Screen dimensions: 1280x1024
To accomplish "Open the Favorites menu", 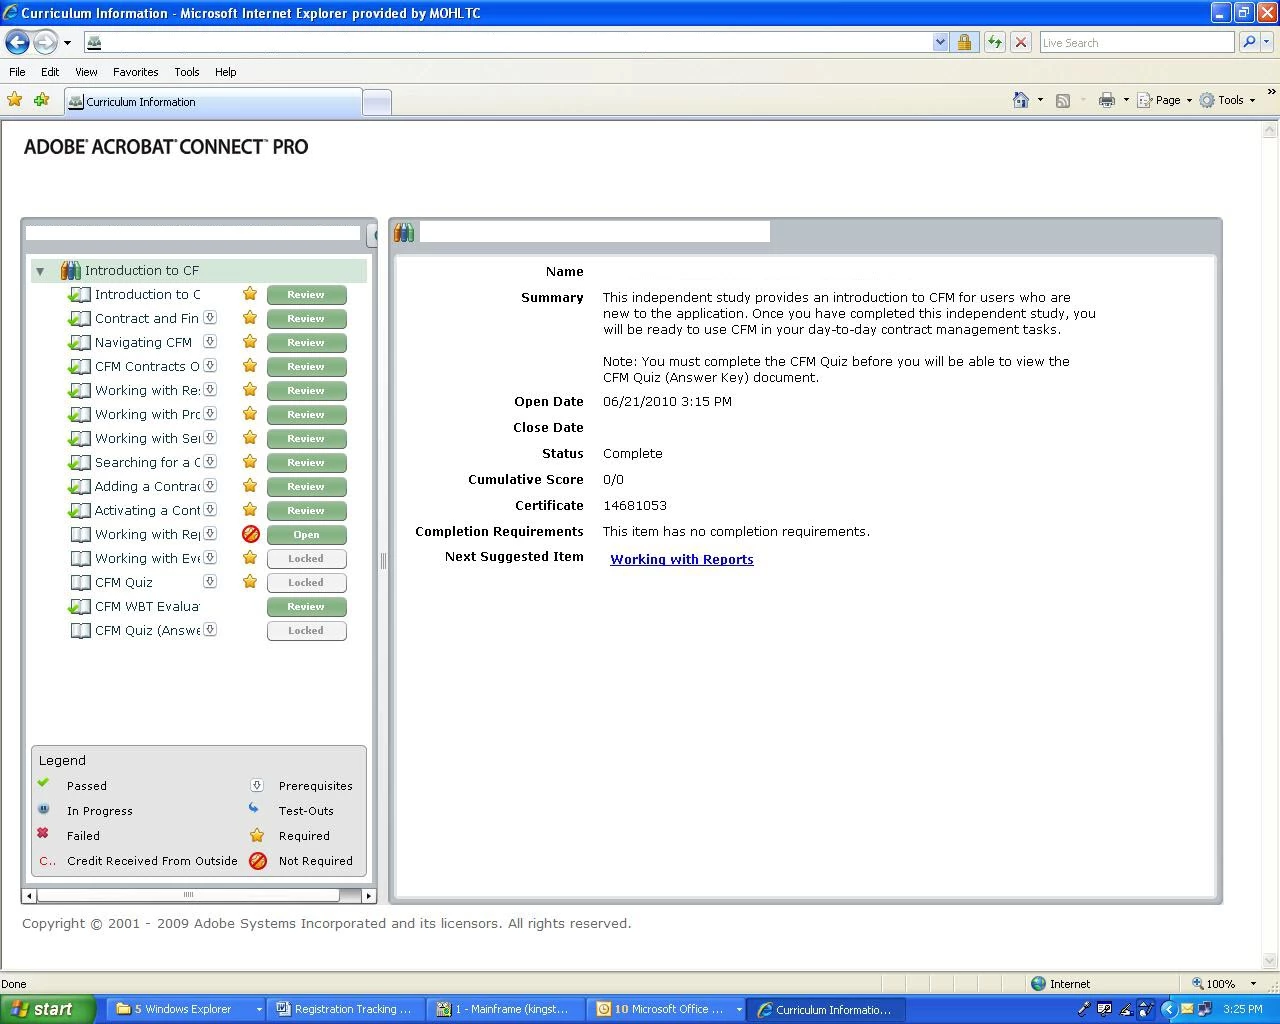I will [136, 72].
